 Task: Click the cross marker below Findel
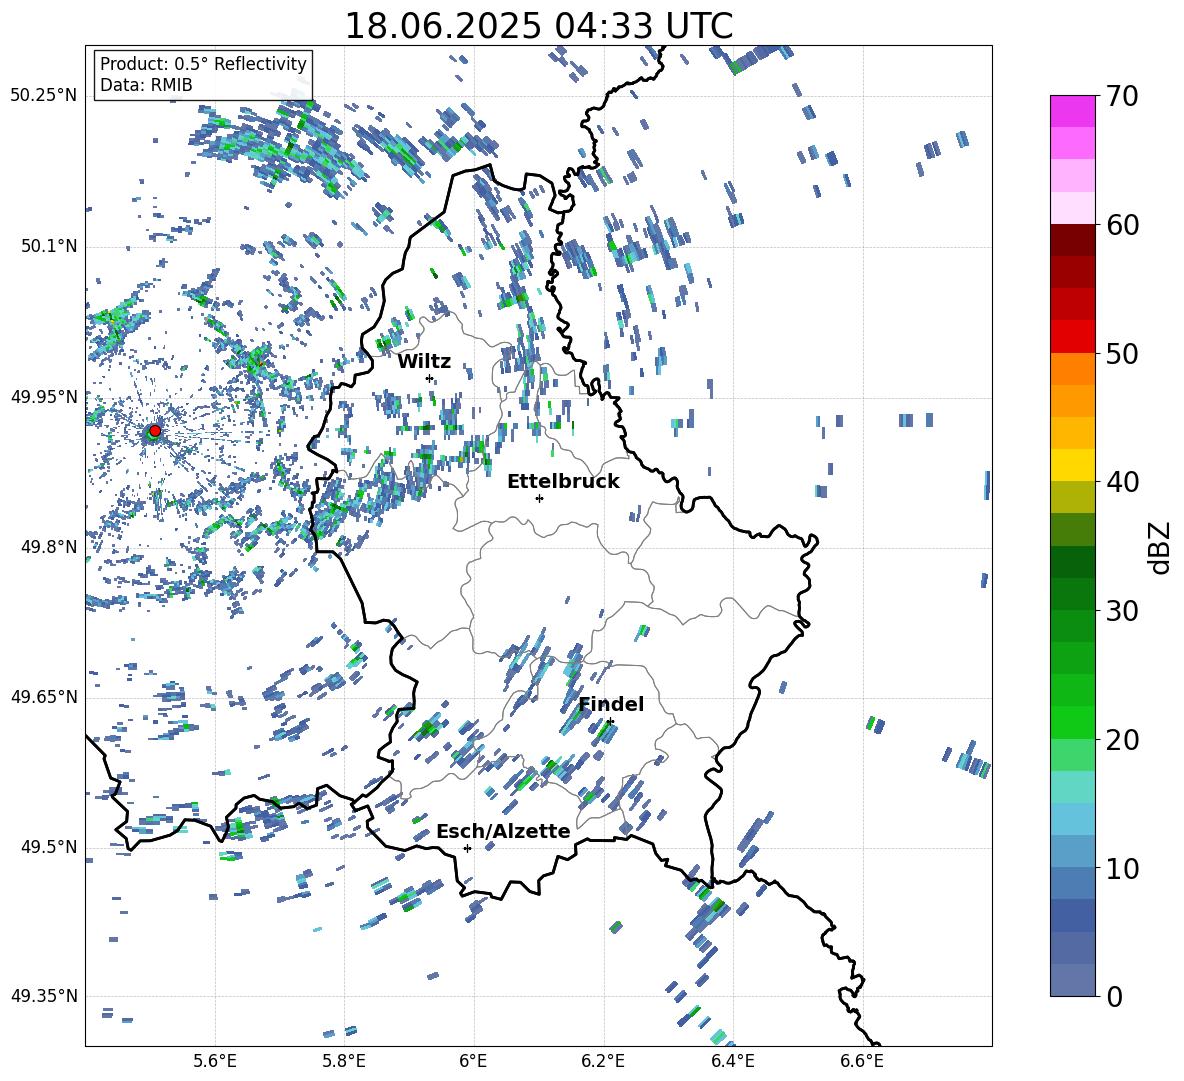(609, 722)
